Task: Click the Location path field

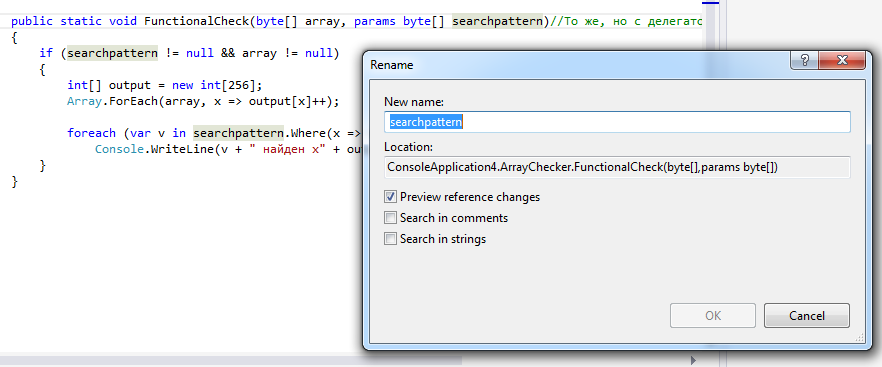Action: pyautogui.click(x=617, y=167)
